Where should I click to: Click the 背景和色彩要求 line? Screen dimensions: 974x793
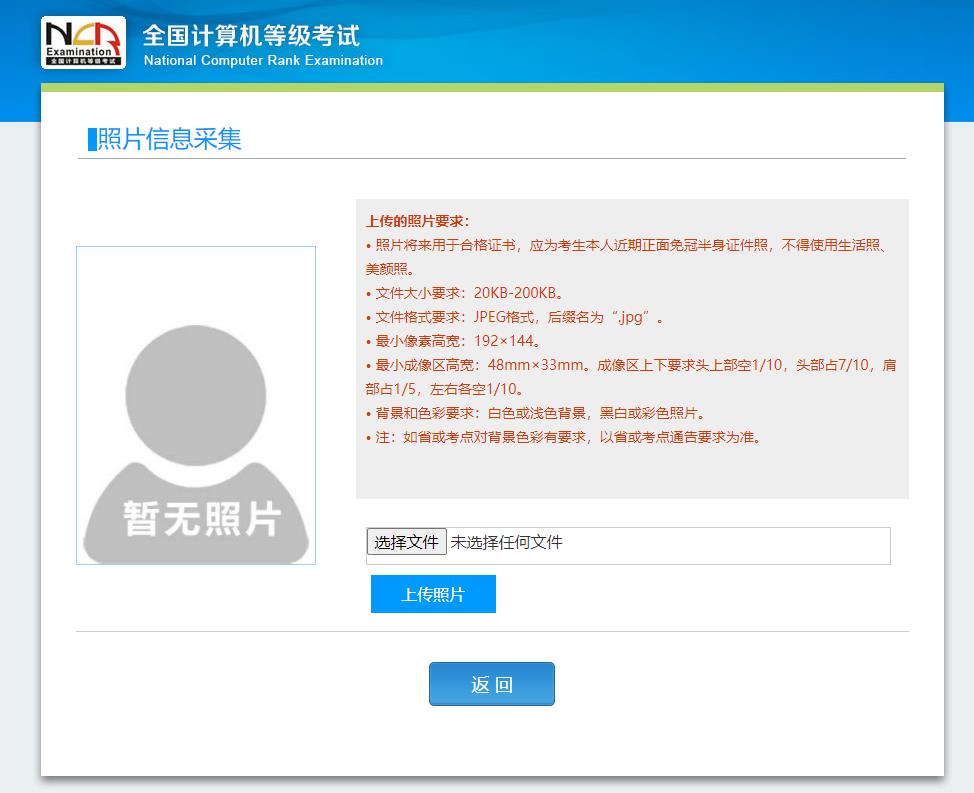tap(535, 413)
